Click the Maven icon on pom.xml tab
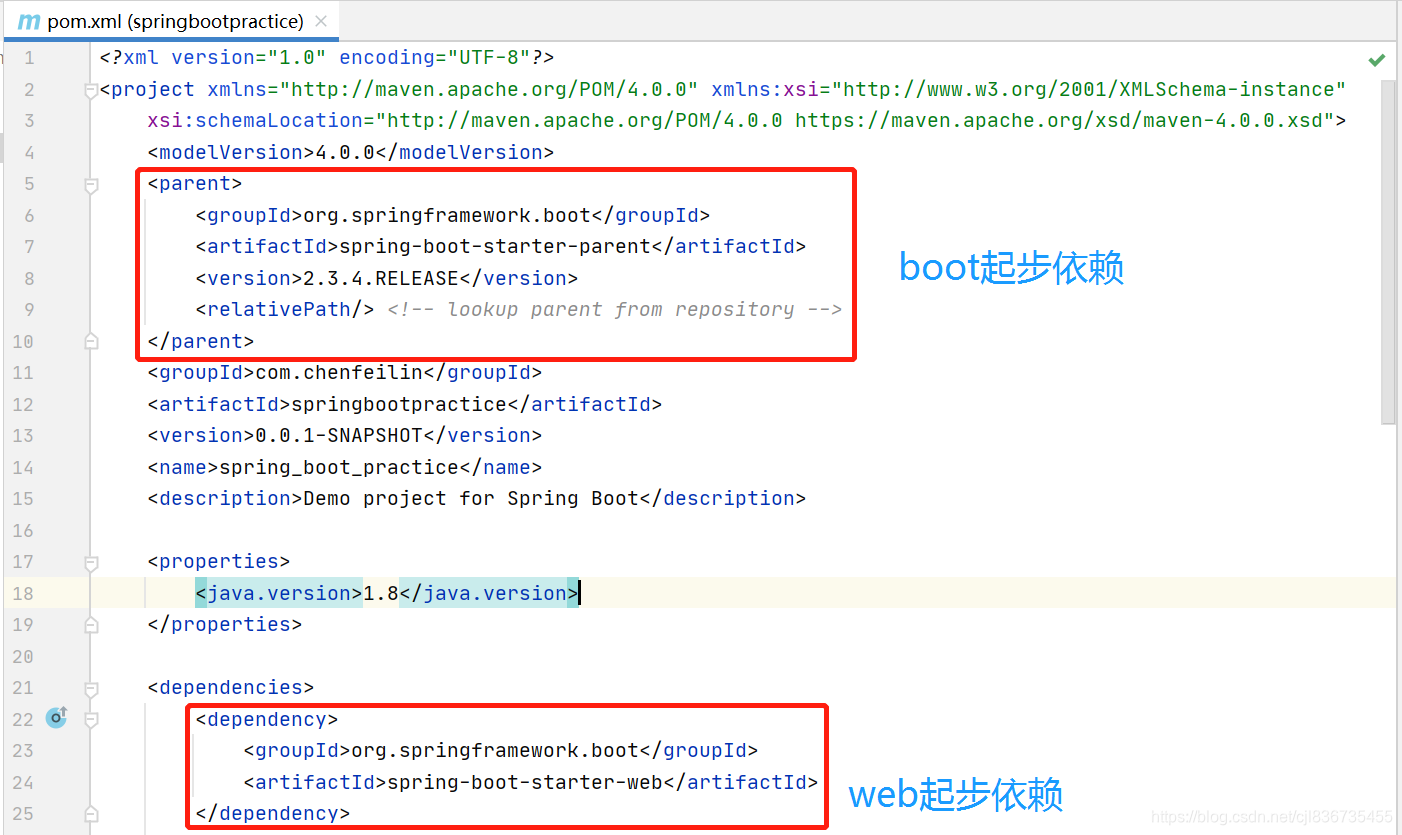Image resolution: width=1402 pixels, height=835 pixels. [x=29, y=21]
